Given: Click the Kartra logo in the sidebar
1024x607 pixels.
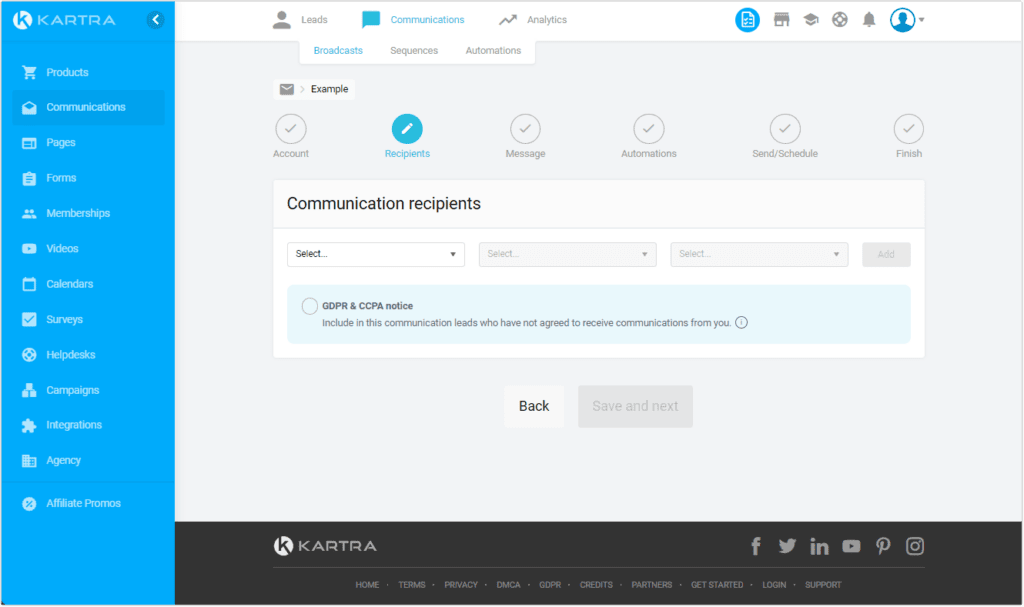Looking at the screenshot, I should (x=64, y=20).
